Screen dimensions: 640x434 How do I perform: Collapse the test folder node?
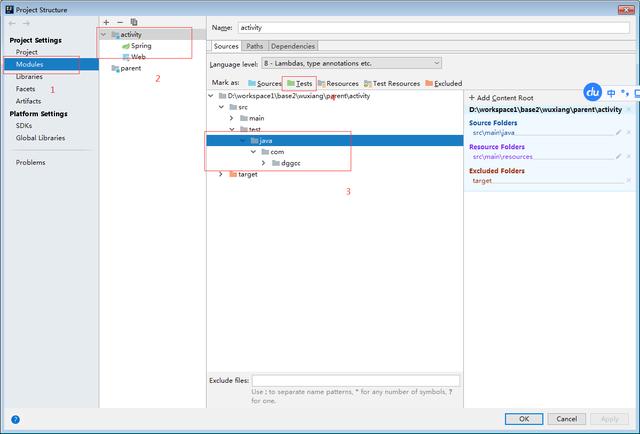(232, 129)
